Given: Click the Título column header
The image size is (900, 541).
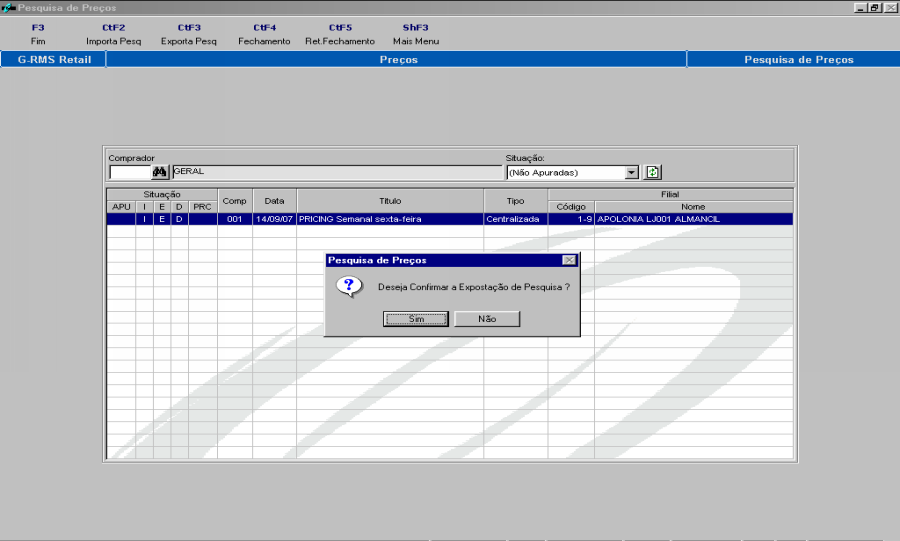Looking at the screenshot, I should coord(390,201).
